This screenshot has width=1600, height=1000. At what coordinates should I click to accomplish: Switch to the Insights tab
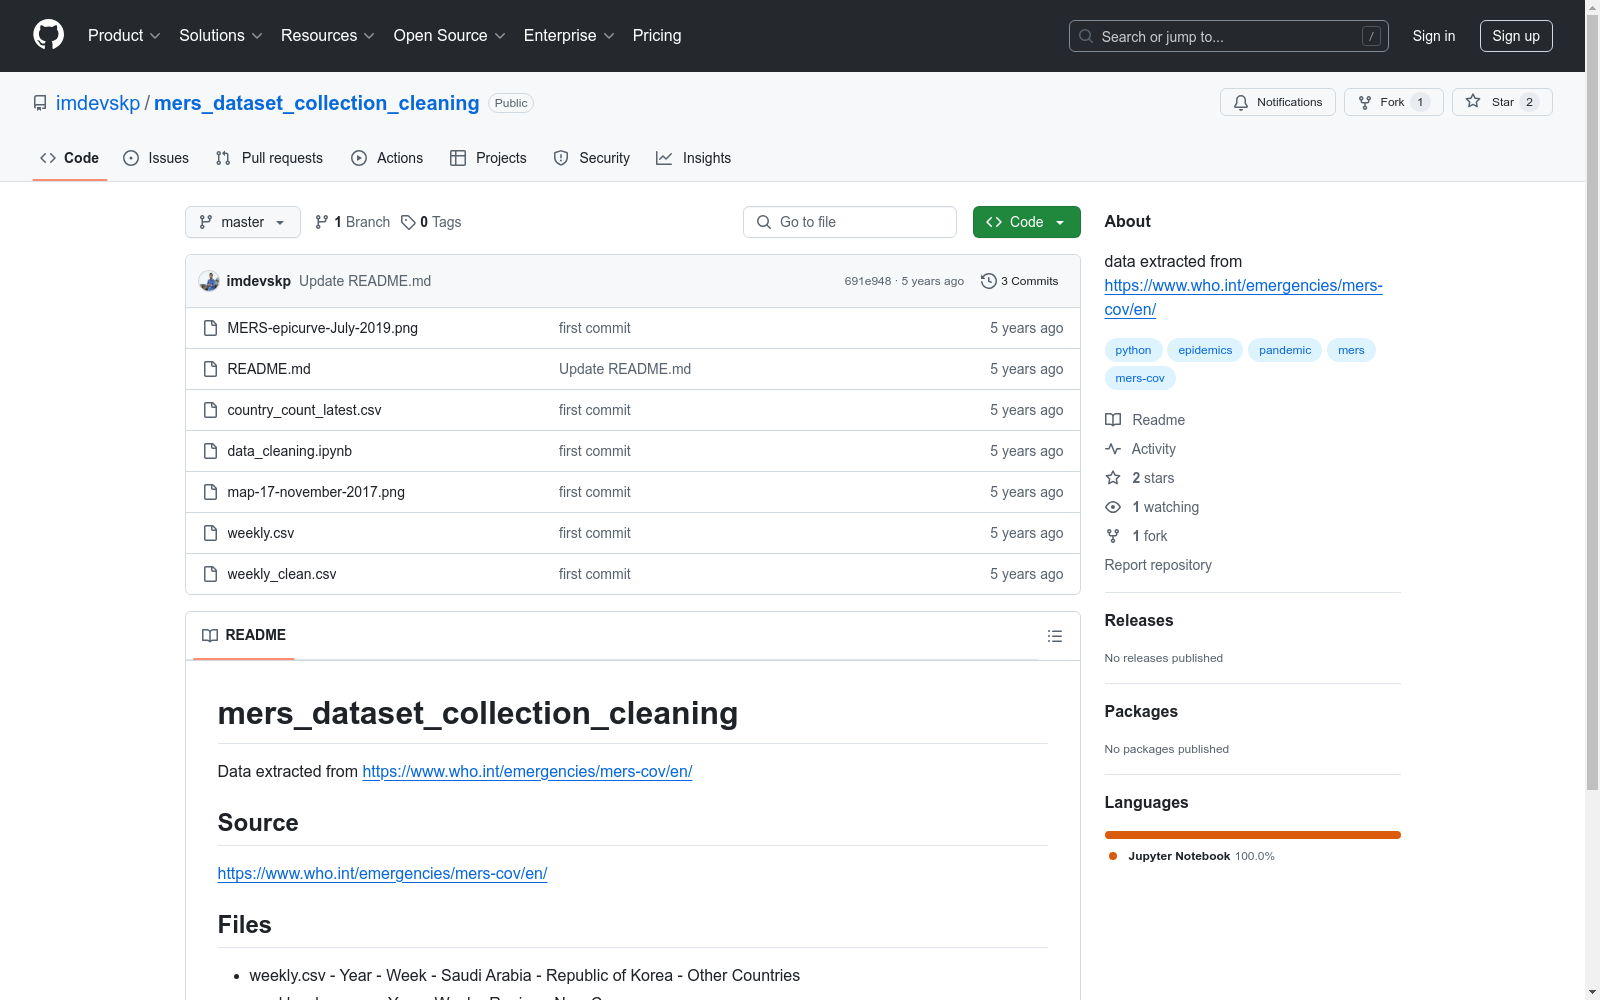click(693, 158)
